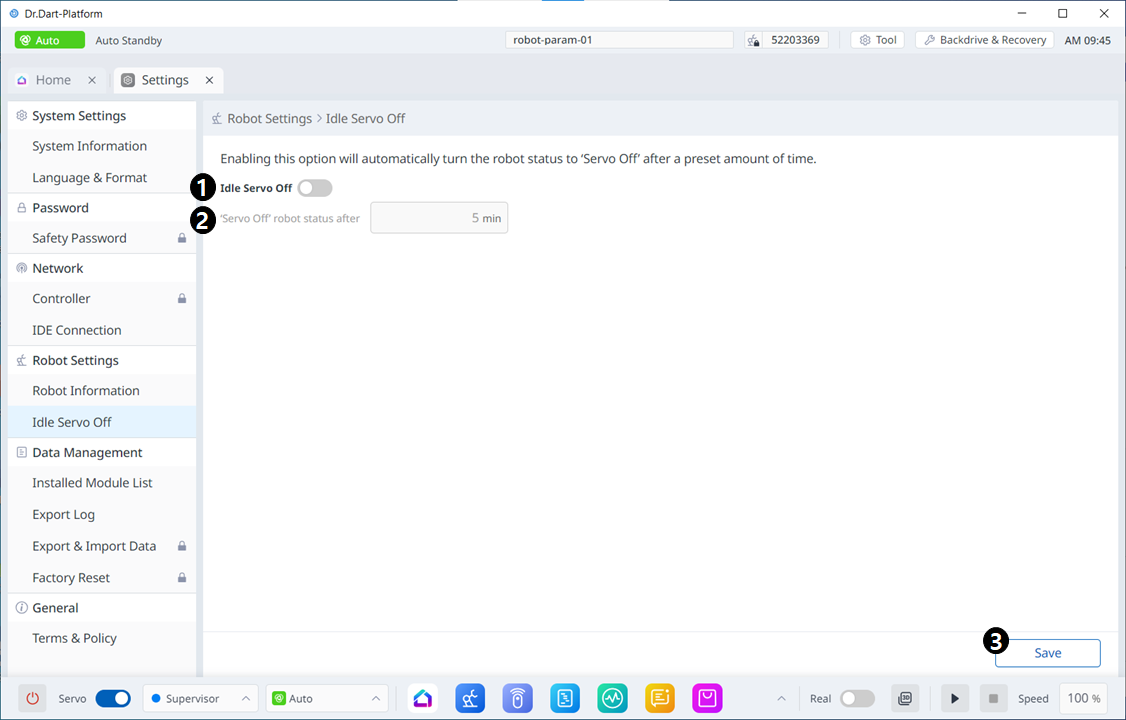Screen dimensions: 1126x720
Task: Click the Save button
Action: coord(1047,653)
